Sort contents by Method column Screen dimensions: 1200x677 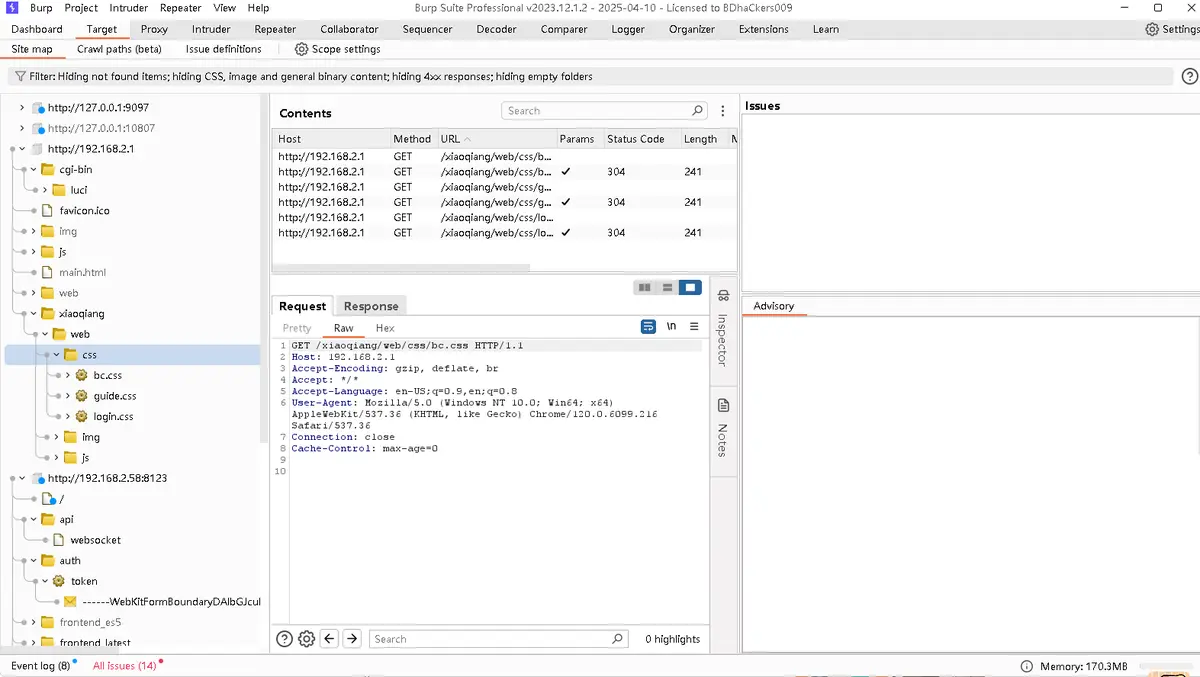click(x=412, y=139)
